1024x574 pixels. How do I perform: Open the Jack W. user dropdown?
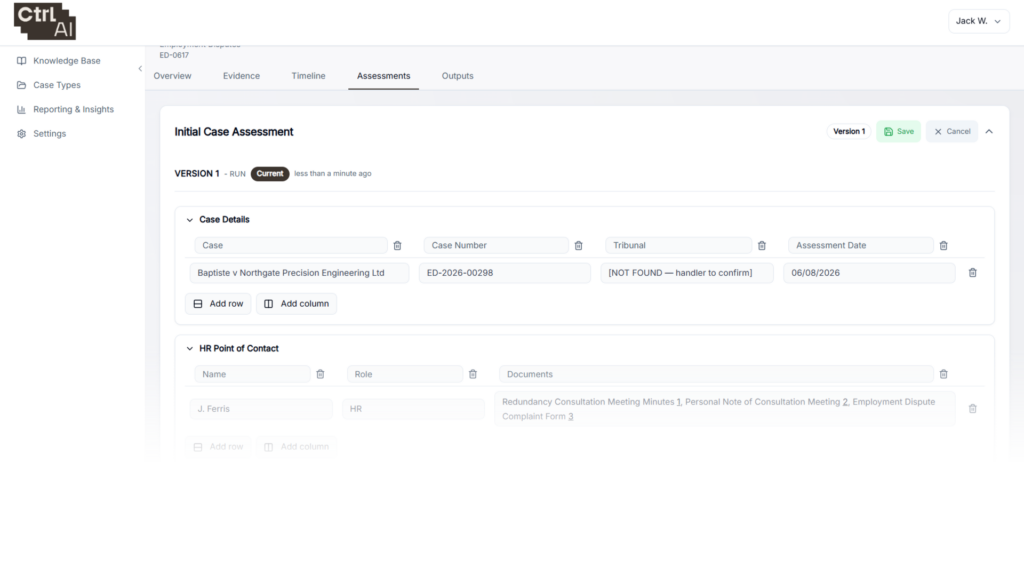pos(978,21)
